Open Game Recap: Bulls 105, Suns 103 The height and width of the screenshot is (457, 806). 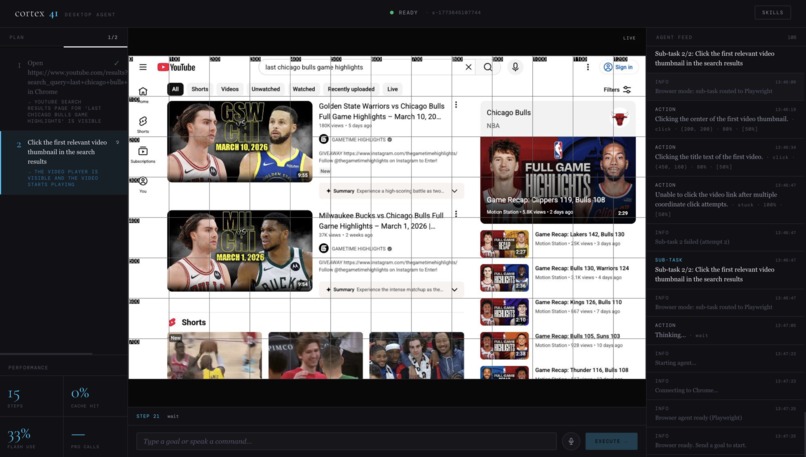click(577, 336)
